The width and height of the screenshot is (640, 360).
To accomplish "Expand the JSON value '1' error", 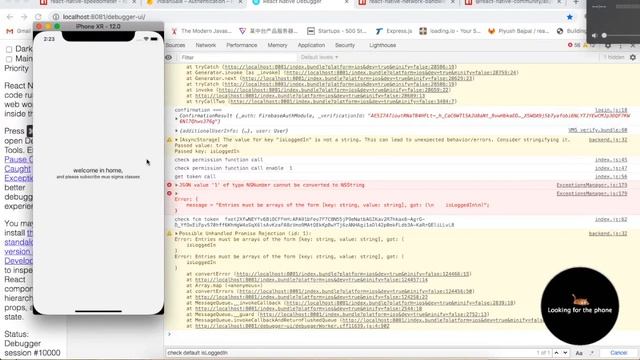I will coord(176,185).
